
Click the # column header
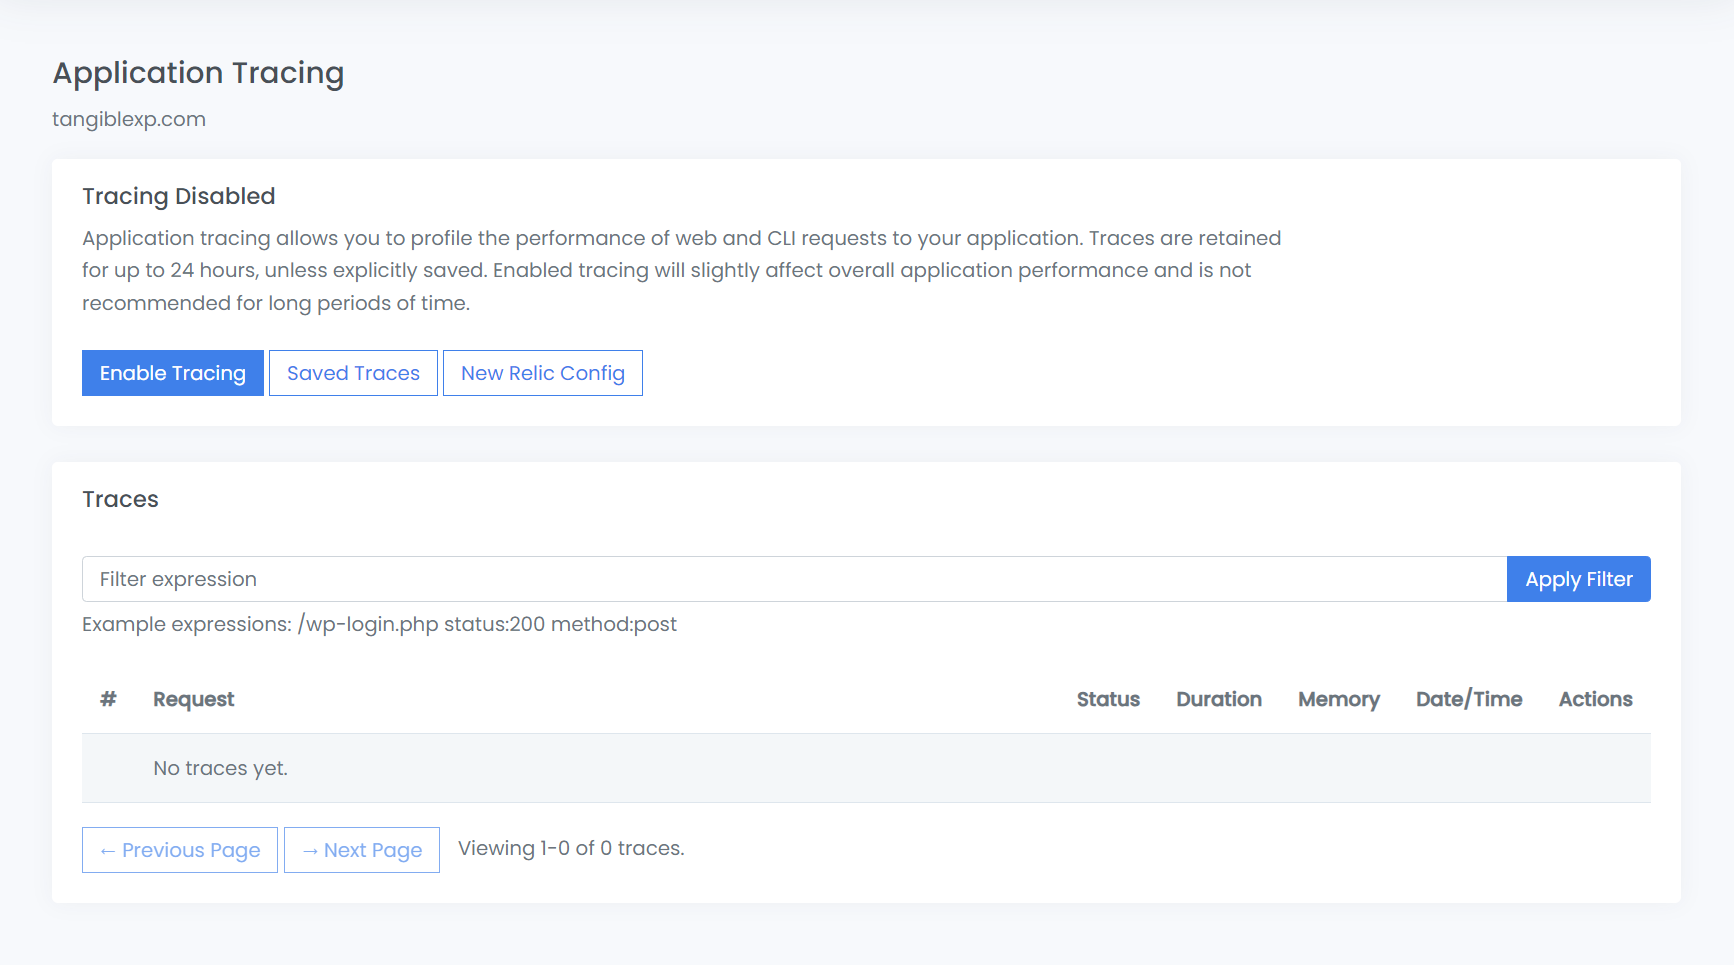pos(108,699)
